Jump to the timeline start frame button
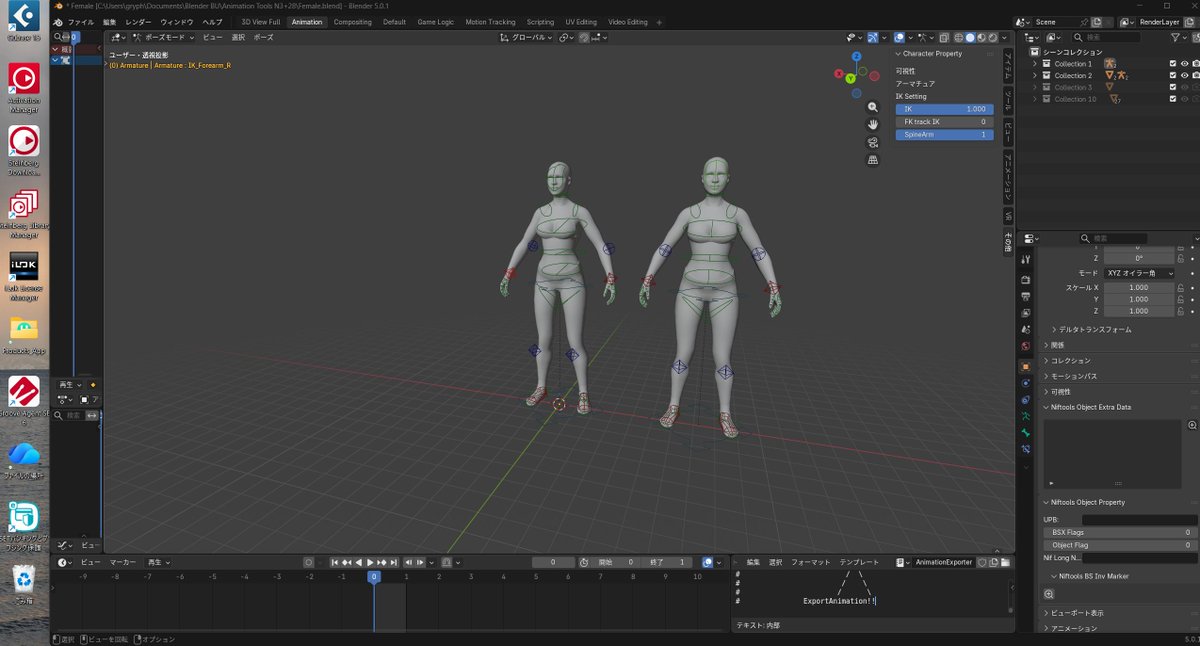Screen dimensions: 1200x646 click(x=335, y=562)
